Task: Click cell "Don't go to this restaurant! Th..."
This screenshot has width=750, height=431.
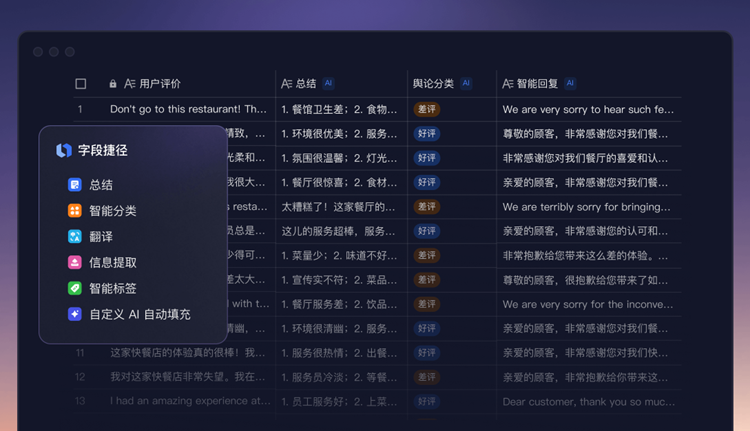Action: click(x=188, y=109)
